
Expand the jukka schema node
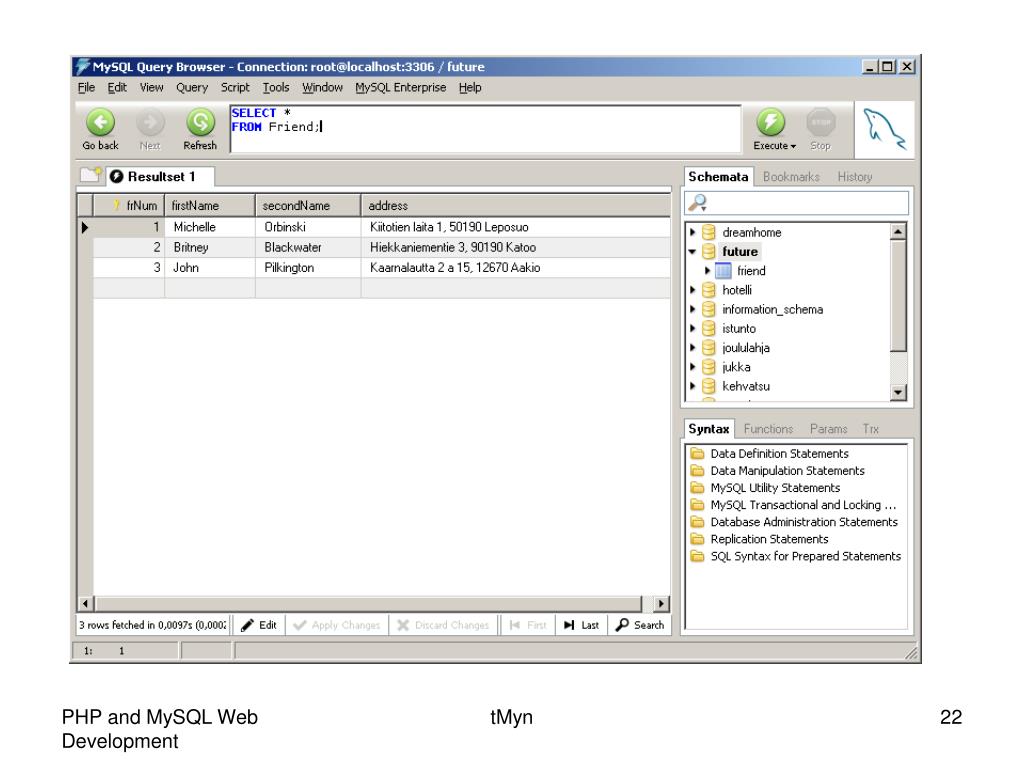[x=693, y=367]
